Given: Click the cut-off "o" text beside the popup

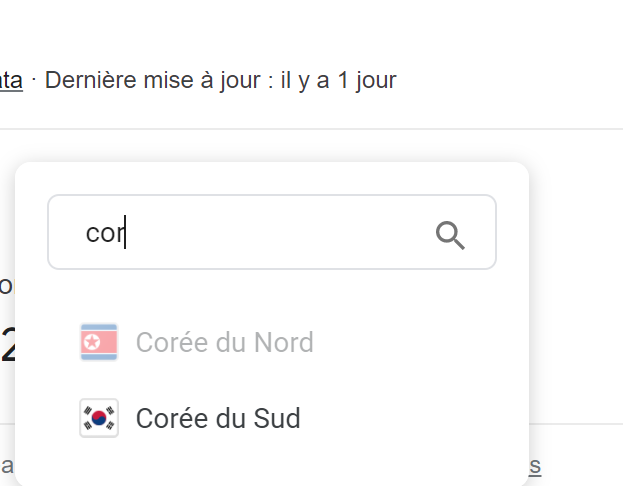Looking at the screenshot, I should pos(5,286).
